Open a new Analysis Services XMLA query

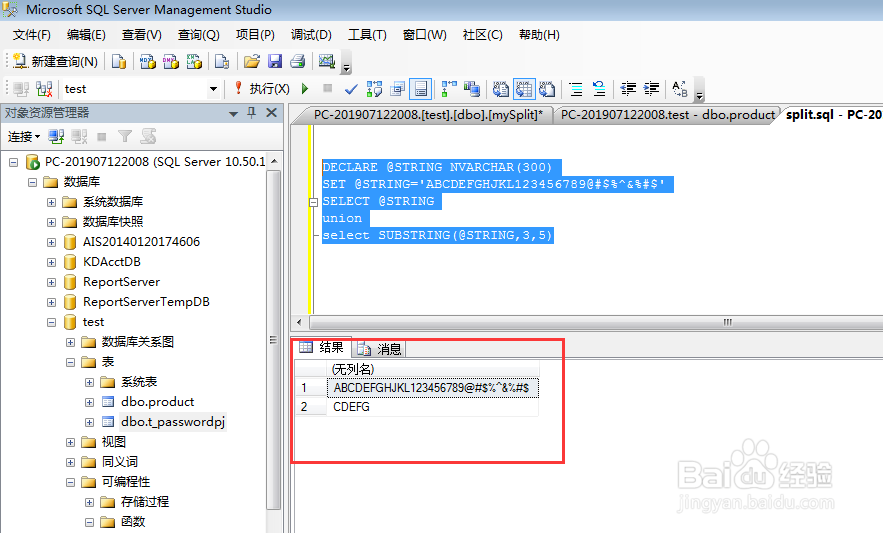pyautogui.click(x=194, y=61)
